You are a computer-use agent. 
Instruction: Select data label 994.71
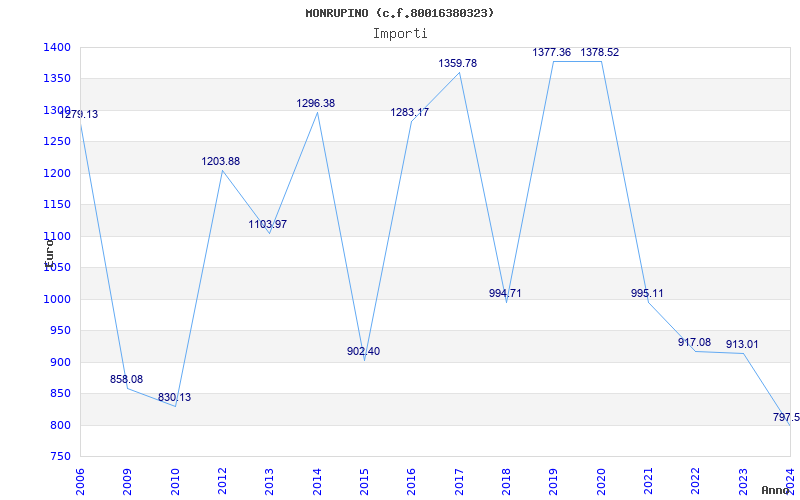coord(505,293)
